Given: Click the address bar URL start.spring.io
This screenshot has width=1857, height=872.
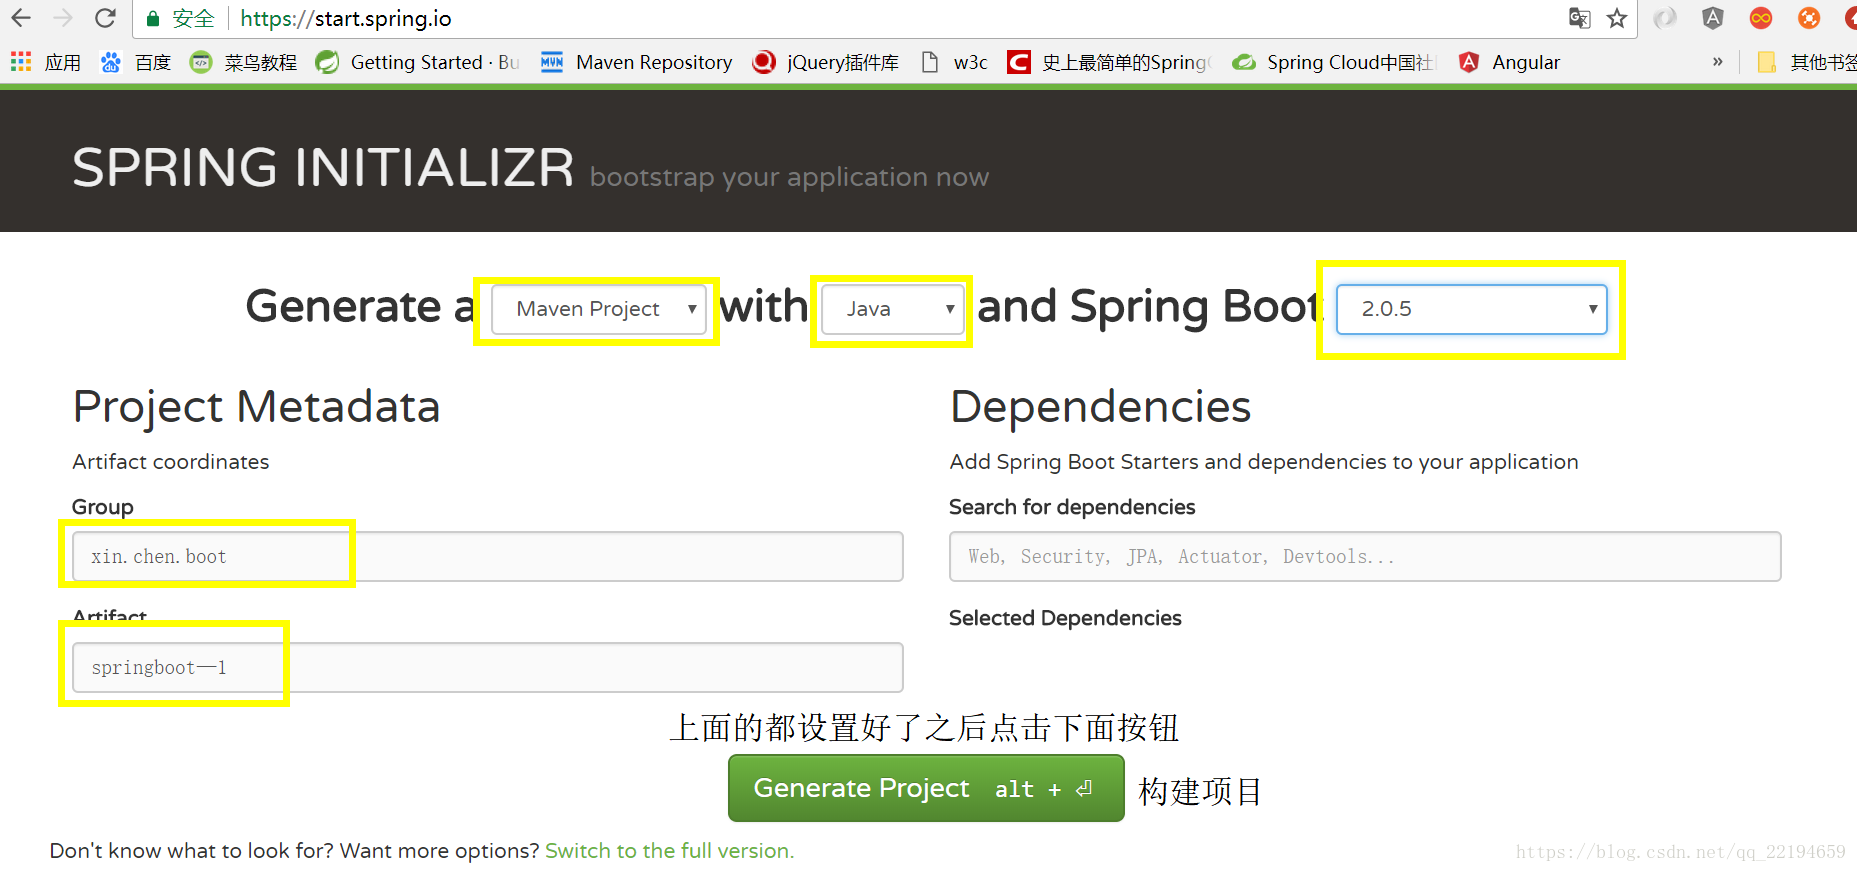Looking at the screenshot, I should [346, 18].
